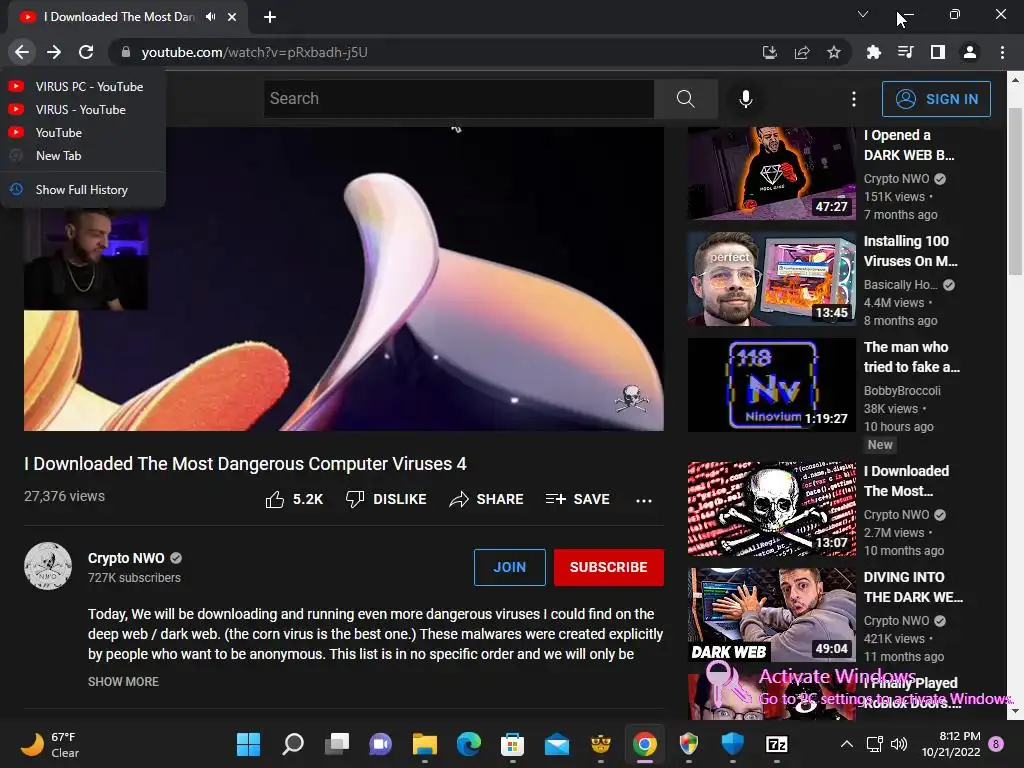Show hidden tray icons chevron
1024x768 pixels.
coord(846,744)
